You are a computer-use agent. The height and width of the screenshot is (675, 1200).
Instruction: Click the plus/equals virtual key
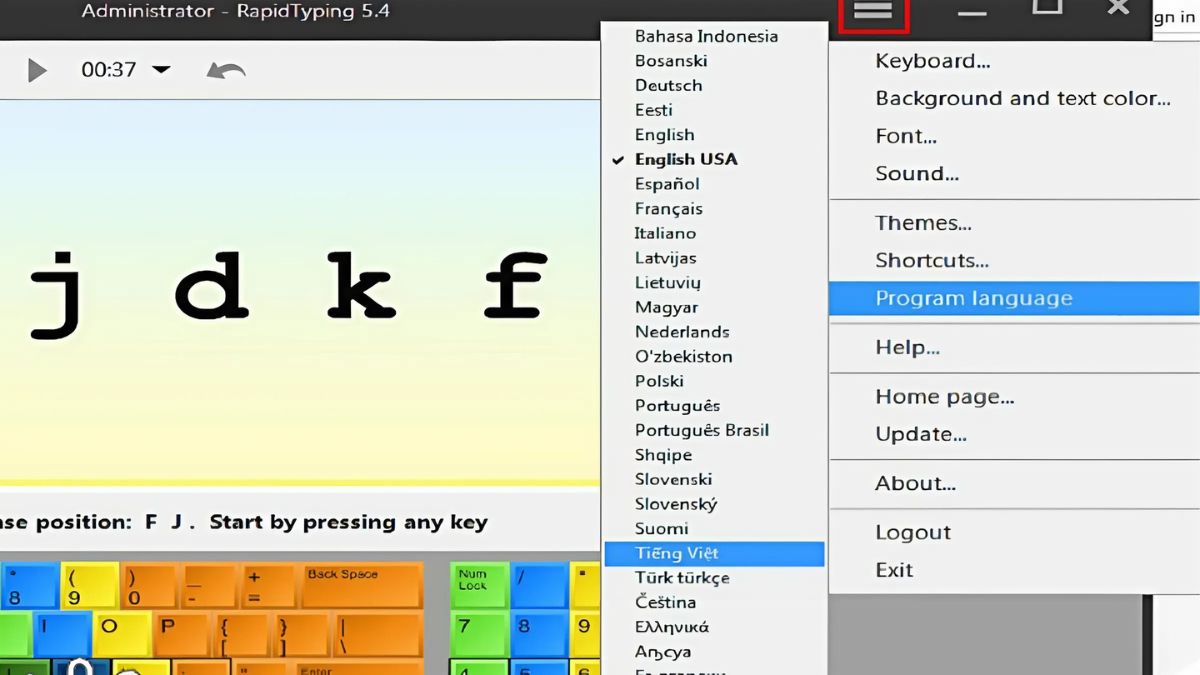269,586
